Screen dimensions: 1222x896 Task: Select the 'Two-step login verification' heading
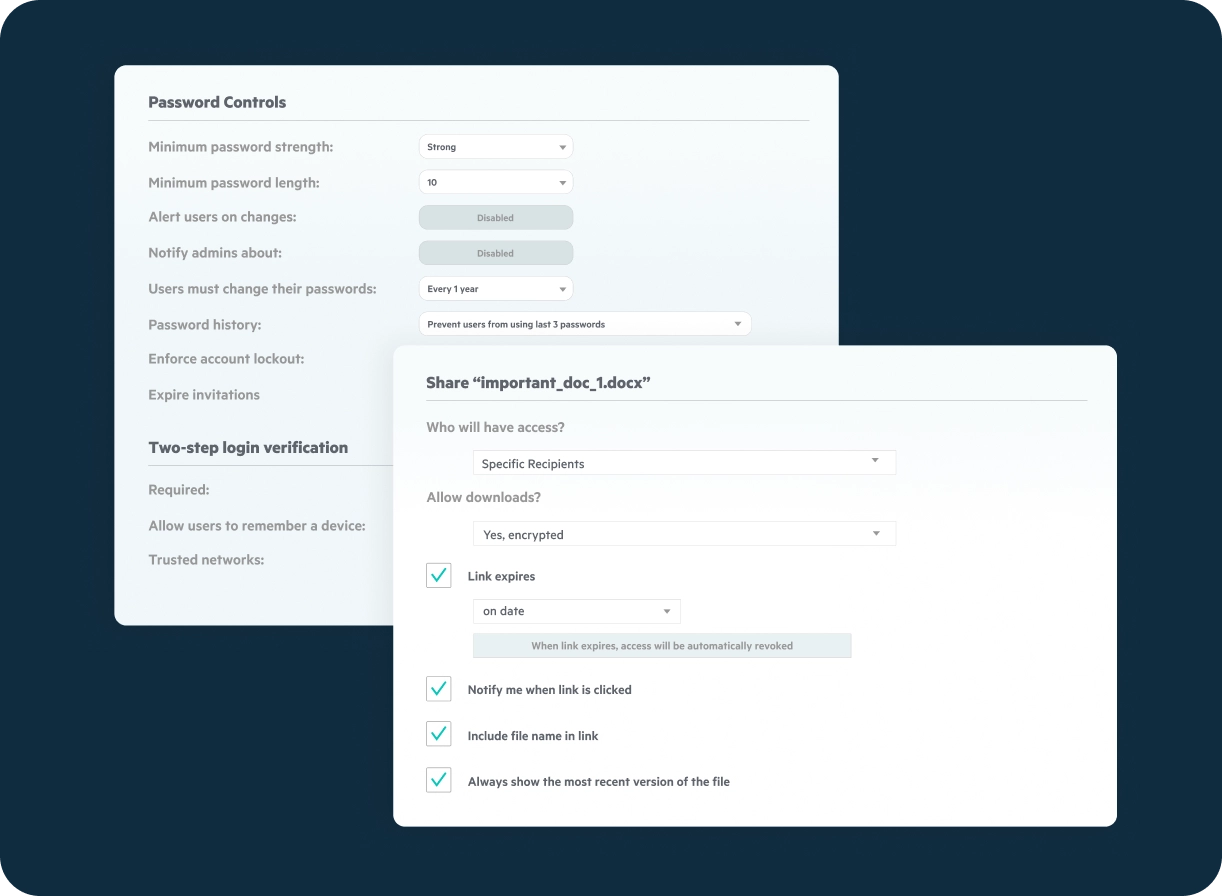click(247, 447)
